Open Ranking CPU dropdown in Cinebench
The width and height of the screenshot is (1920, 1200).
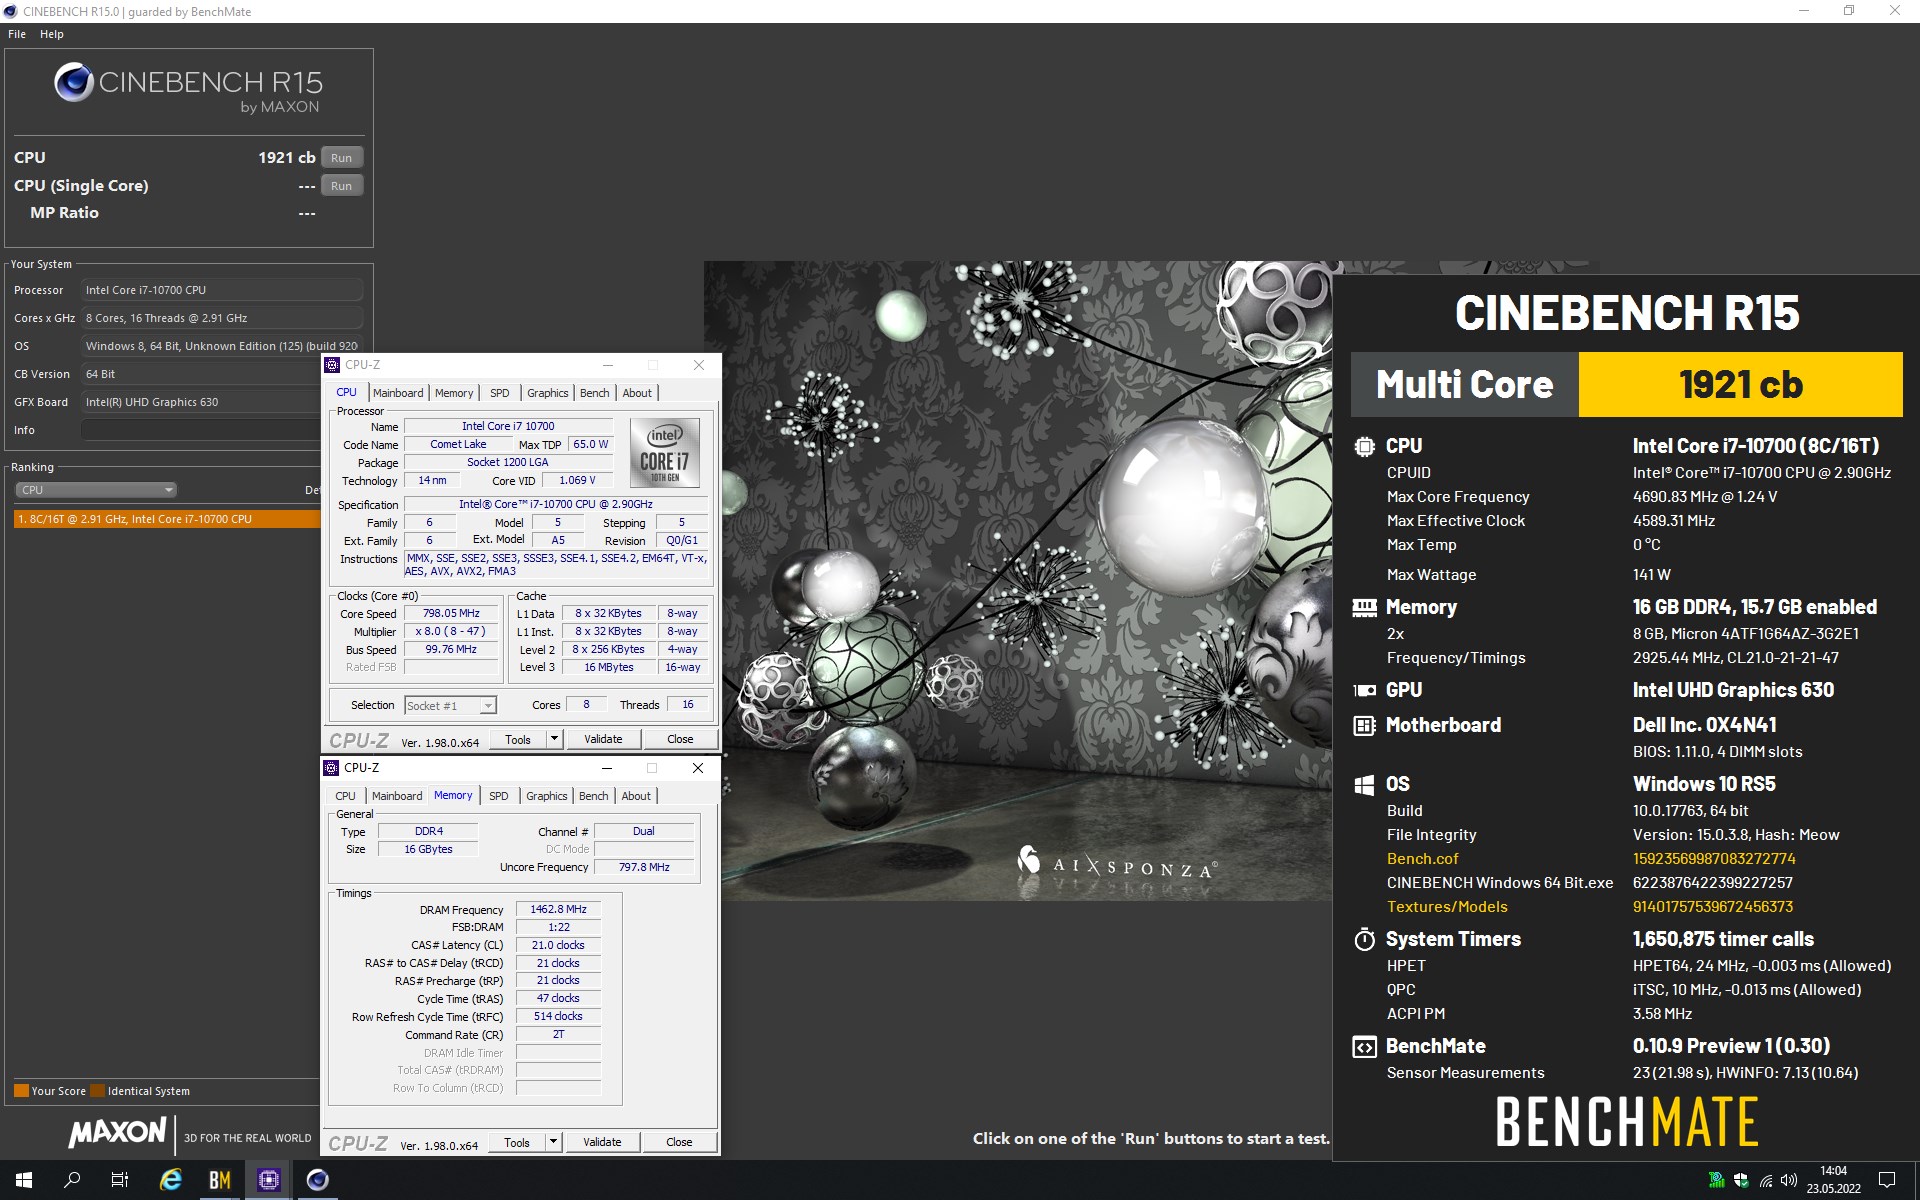tap(96, 490)
